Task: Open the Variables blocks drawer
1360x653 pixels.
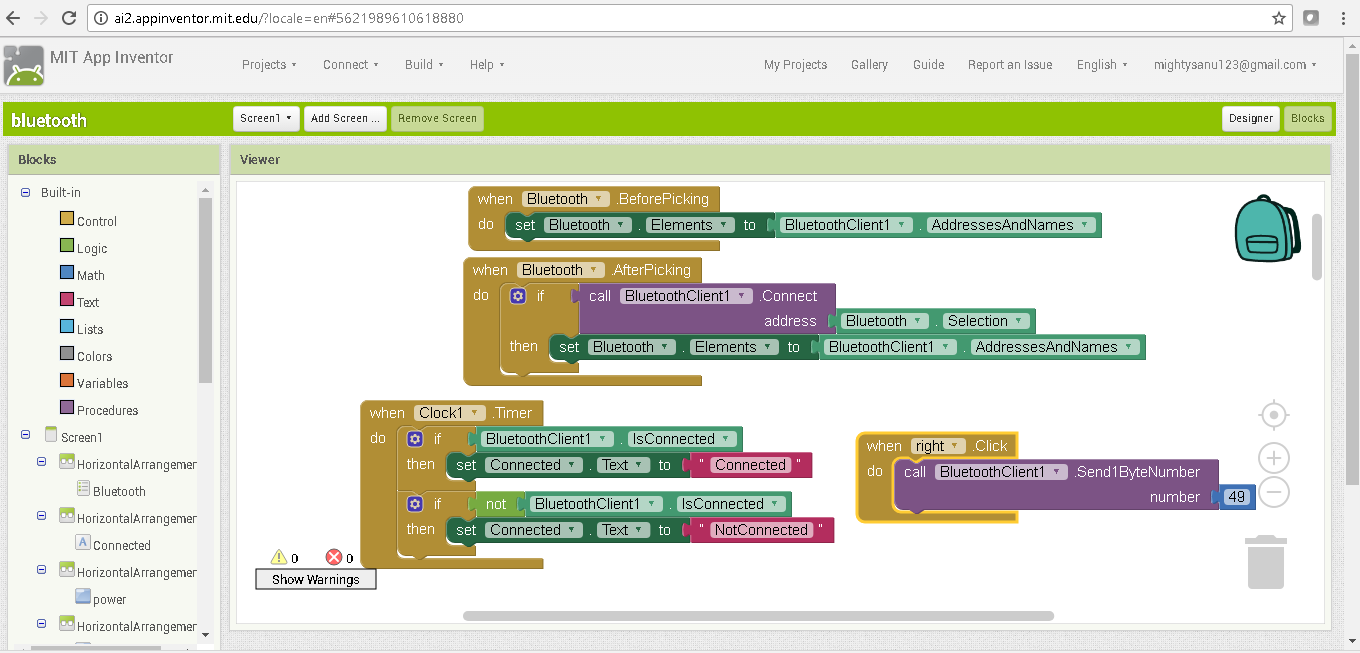Action: (94, 383)
